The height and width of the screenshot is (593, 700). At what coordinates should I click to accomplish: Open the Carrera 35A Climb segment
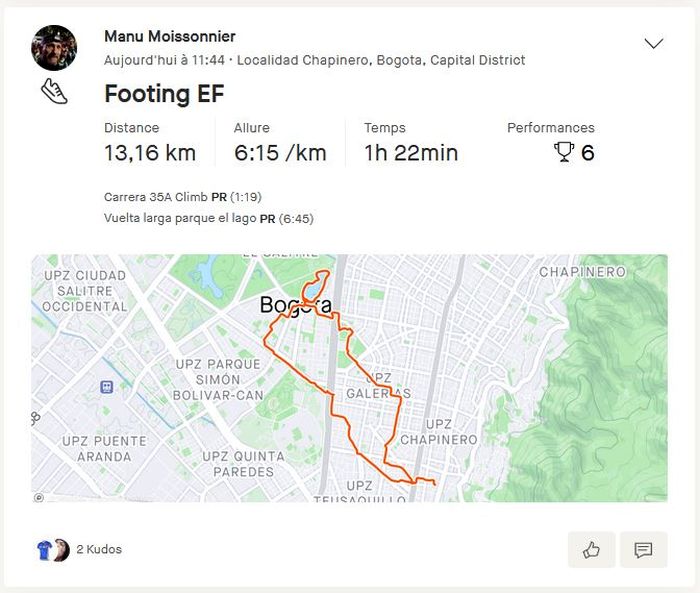tap(156, 197)
